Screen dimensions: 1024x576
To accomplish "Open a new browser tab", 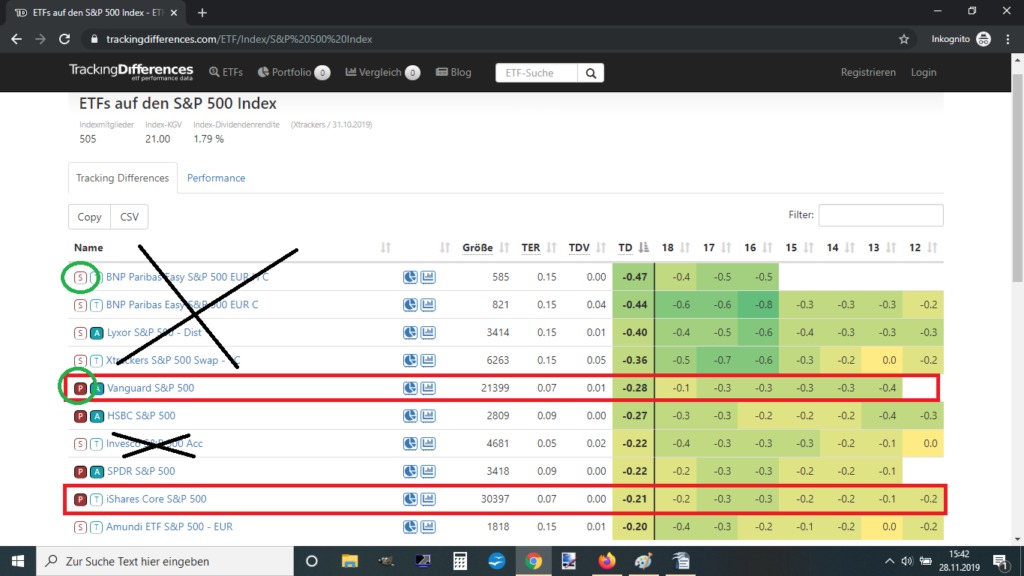I will (x=202, y=12).
